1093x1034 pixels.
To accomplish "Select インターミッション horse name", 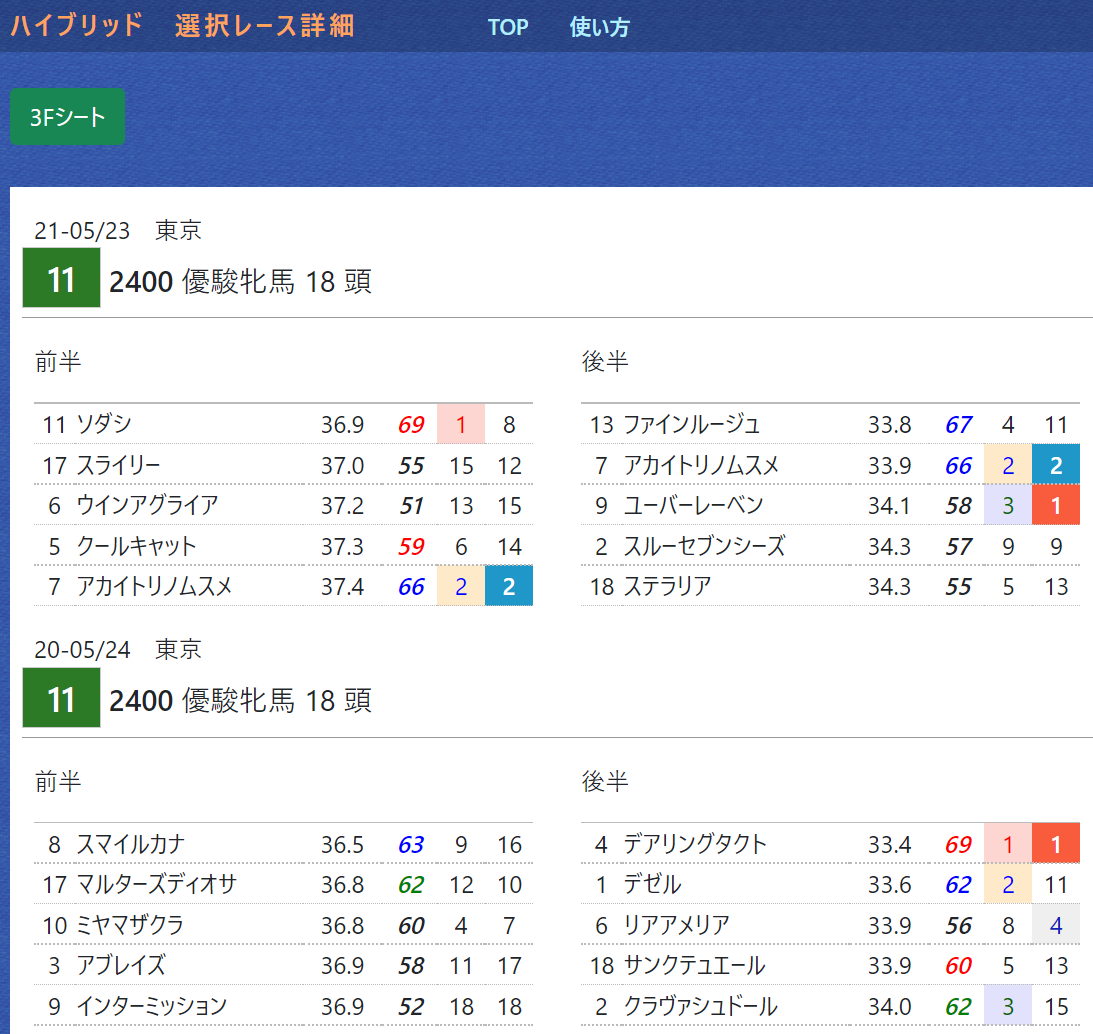I will point(152,1006).
